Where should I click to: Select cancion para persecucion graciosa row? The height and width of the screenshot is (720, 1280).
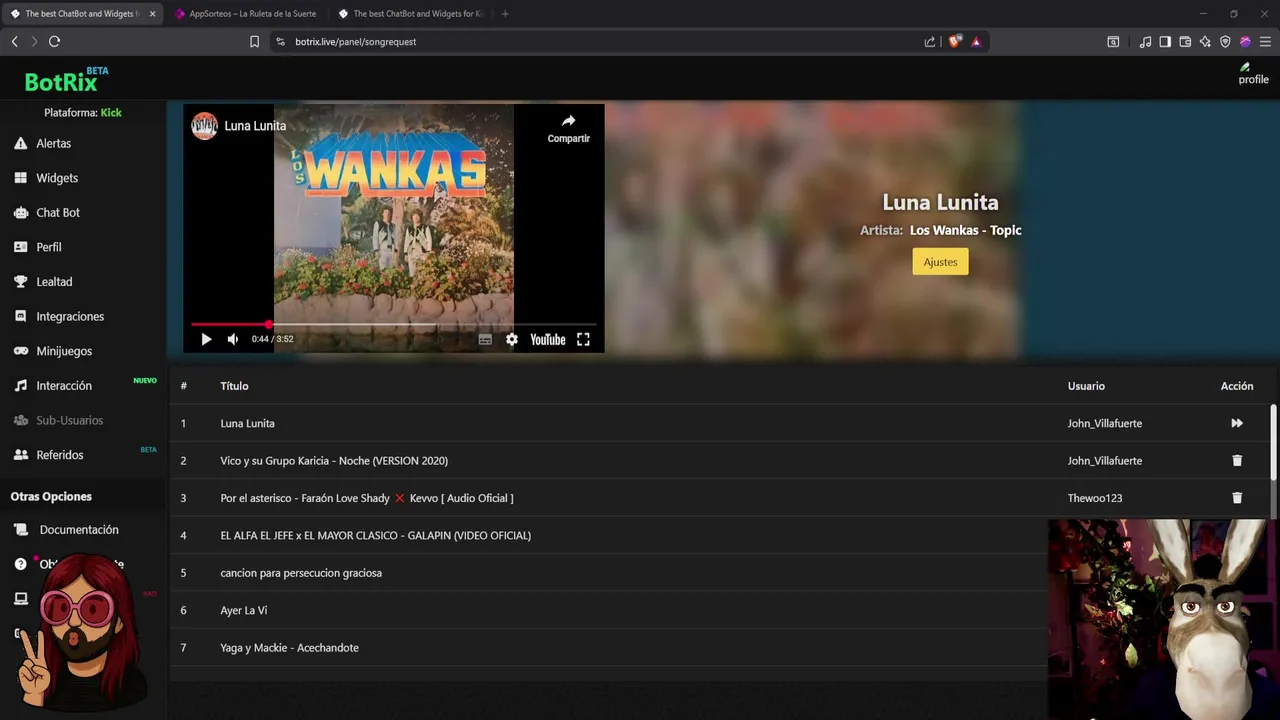pyautogui.click(x=608, y=573)
